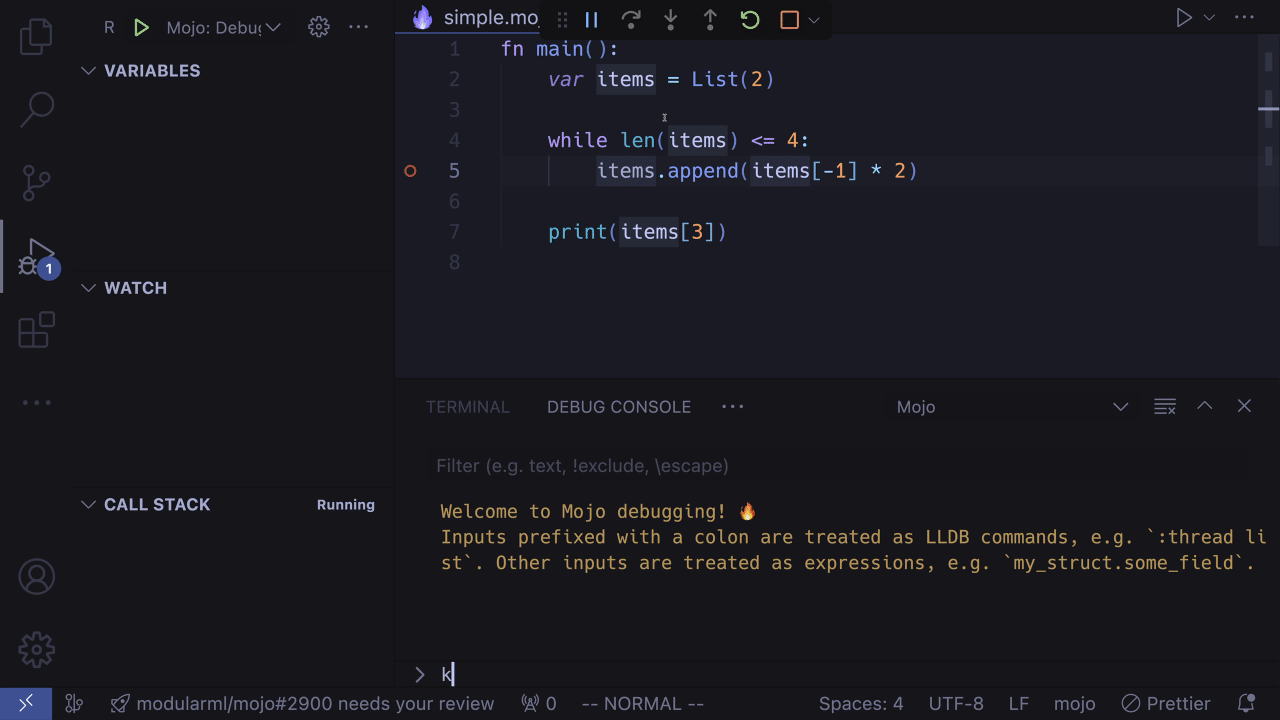Click the NORMAL vim mode indicator
This screenshot has height=720, width=1280.
(643, 704)
